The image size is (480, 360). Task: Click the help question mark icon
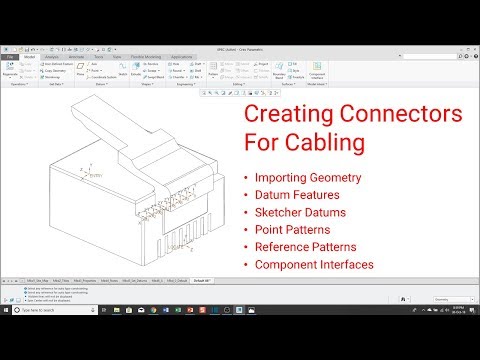[x=476, y=56]
